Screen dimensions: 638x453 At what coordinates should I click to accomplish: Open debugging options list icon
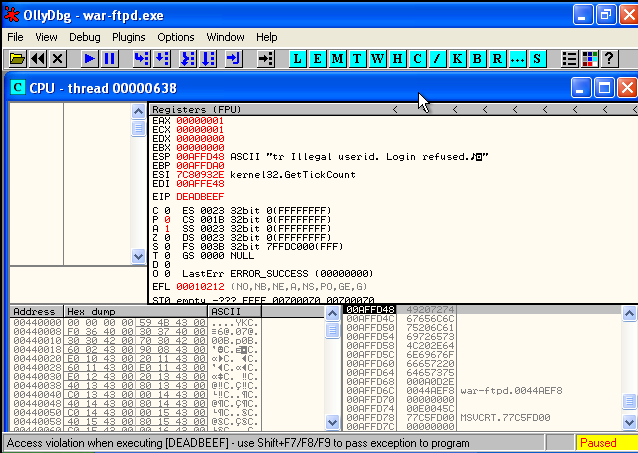569,59
